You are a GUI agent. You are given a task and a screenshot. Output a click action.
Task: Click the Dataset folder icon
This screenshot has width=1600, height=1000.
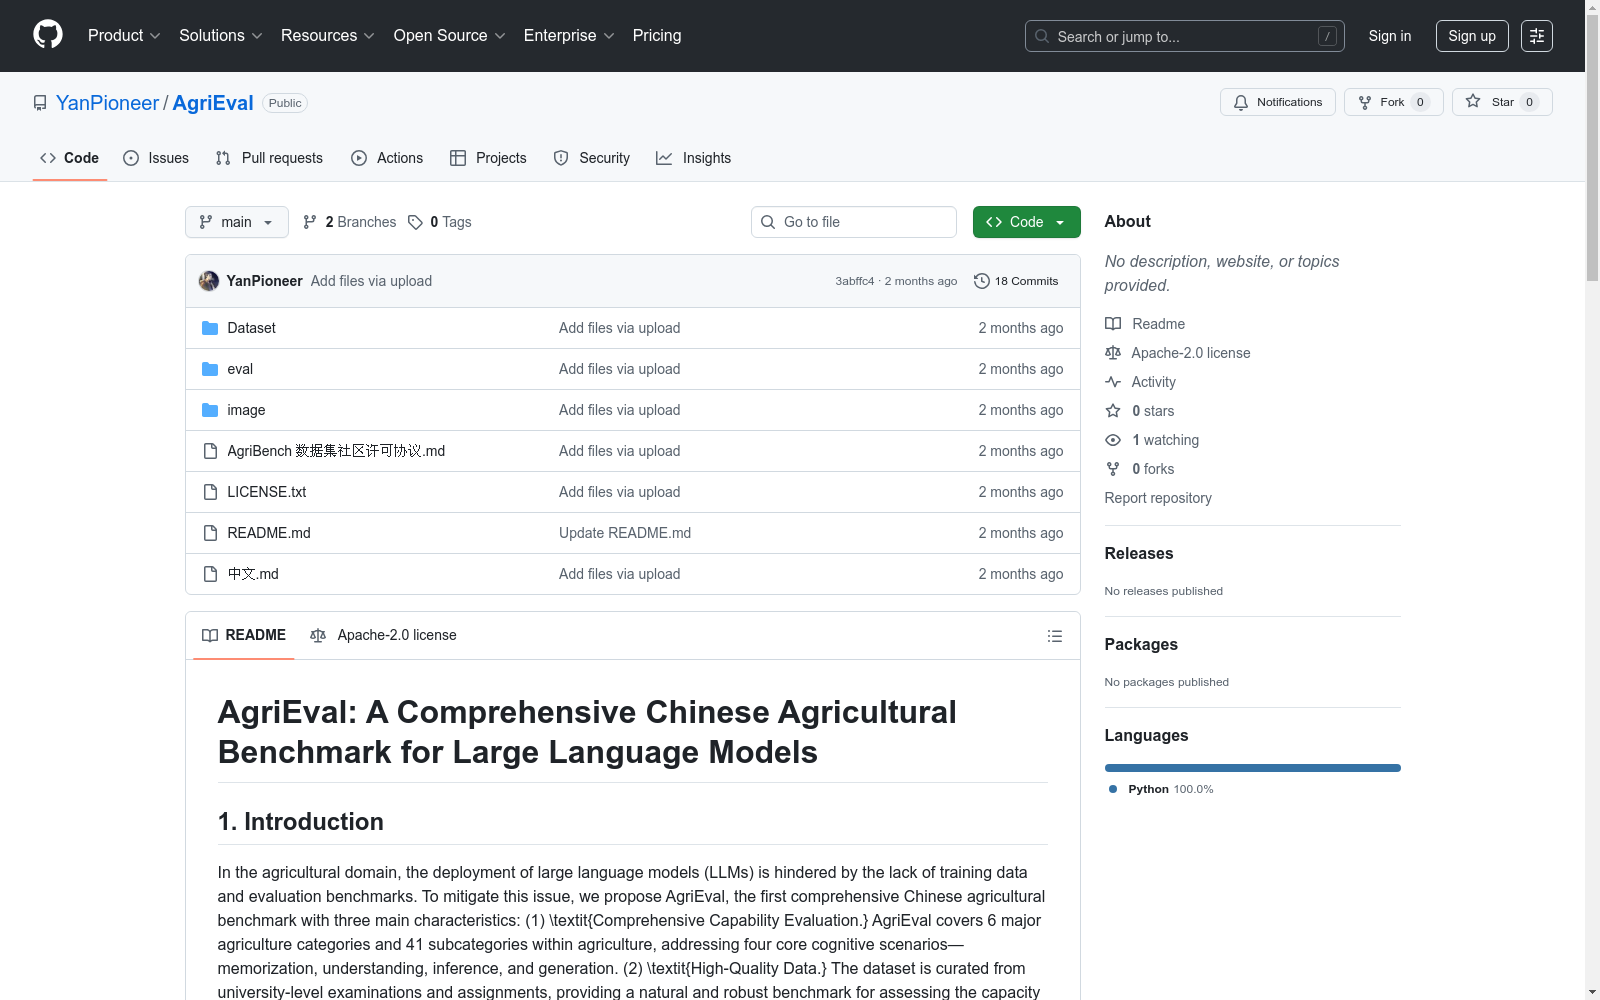tap(210, 328)
